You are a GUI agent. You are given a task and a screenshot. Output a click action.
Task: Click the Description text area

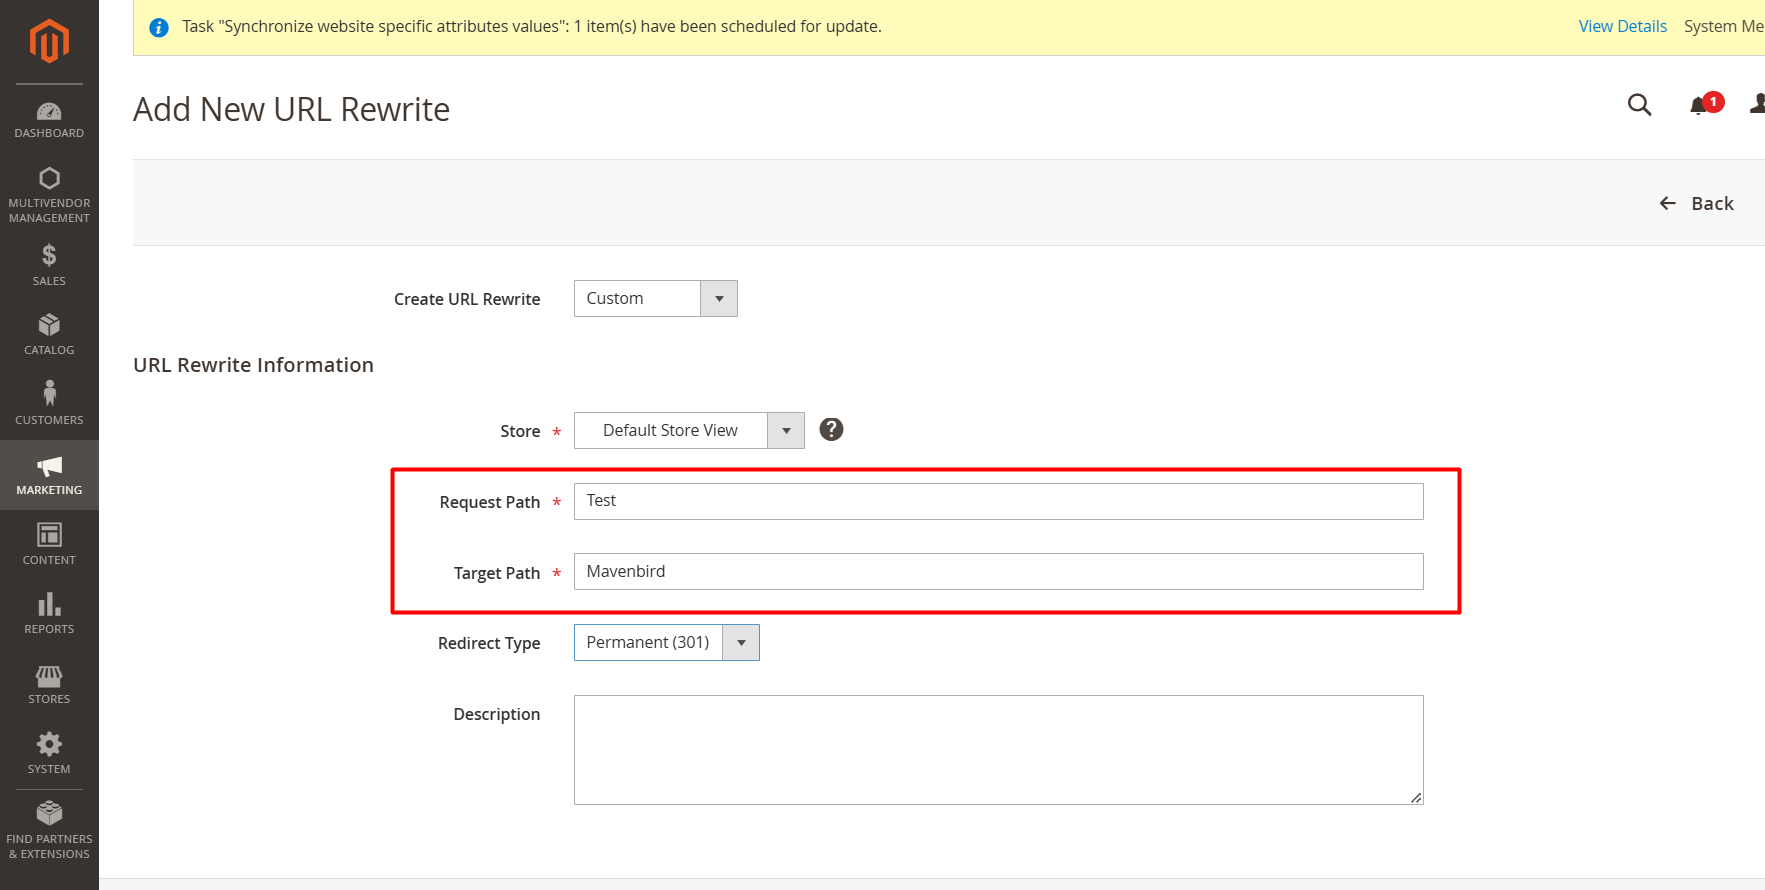coord(998,750)
